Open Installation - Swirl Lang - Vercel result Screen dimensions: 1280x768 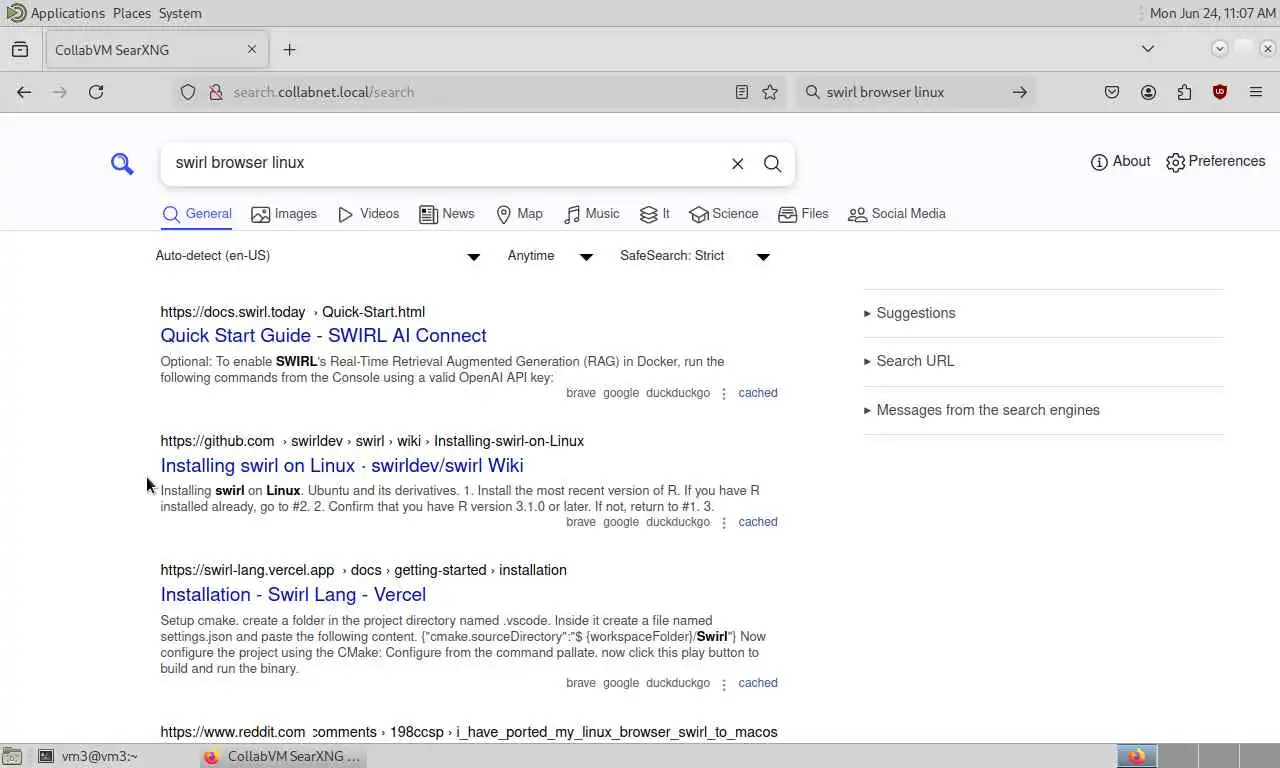[293, 595]
